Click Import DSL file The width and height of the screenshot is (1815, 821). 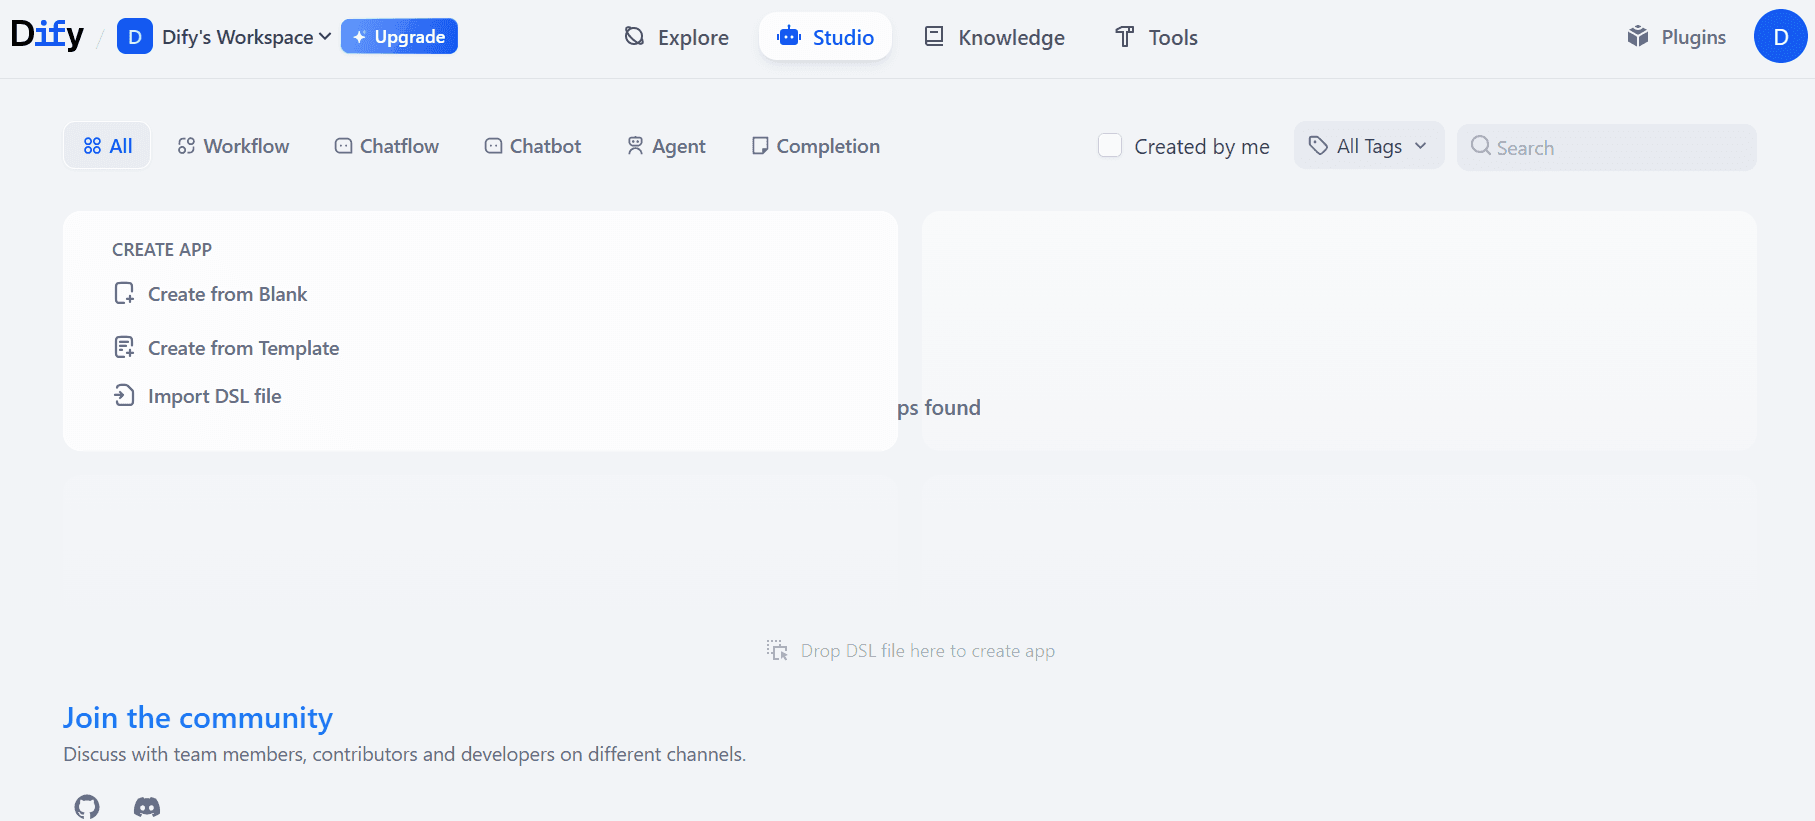(x=198, y=396)
